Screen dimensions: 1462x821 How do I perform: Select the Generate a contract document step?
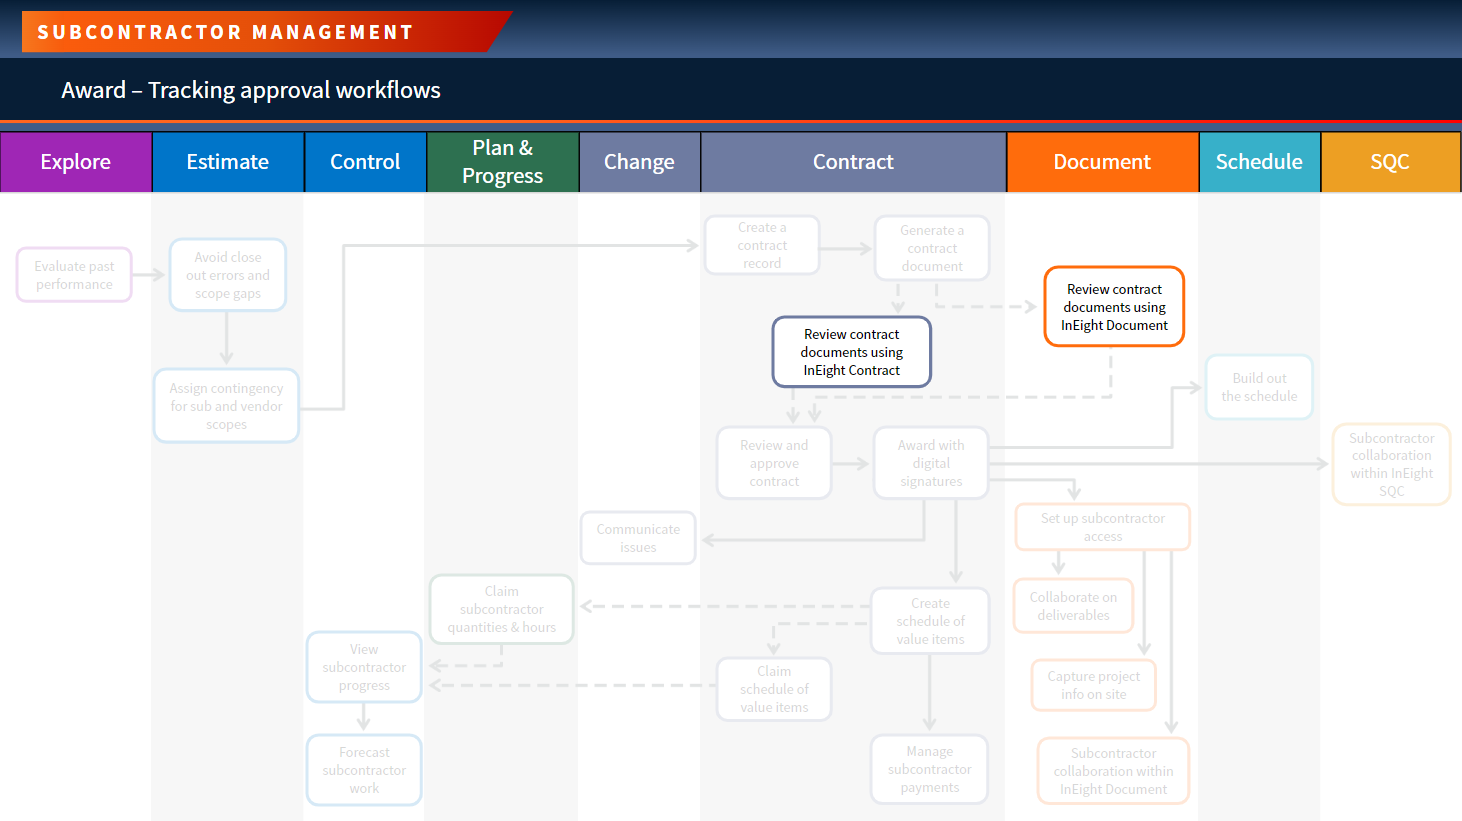932,248
